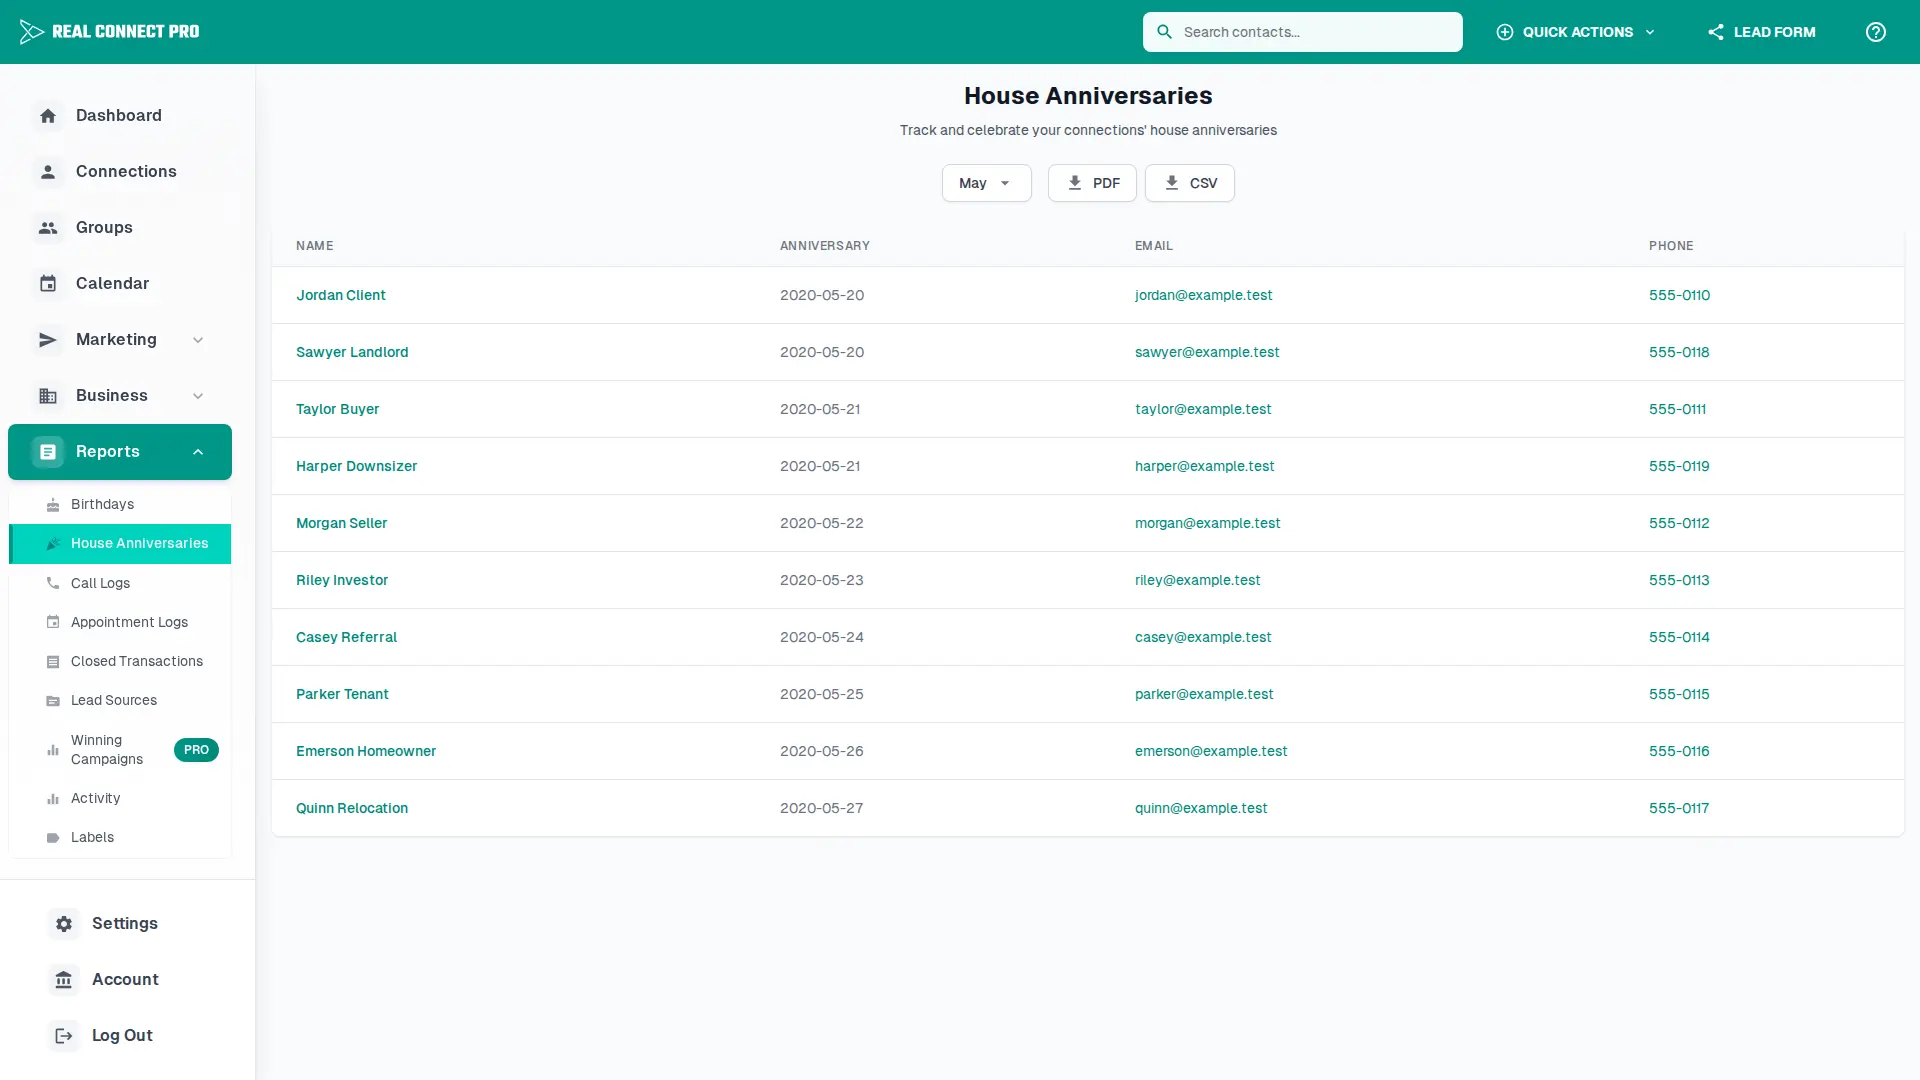
Task: Select Call Logs report
Action: pos(120,583)
